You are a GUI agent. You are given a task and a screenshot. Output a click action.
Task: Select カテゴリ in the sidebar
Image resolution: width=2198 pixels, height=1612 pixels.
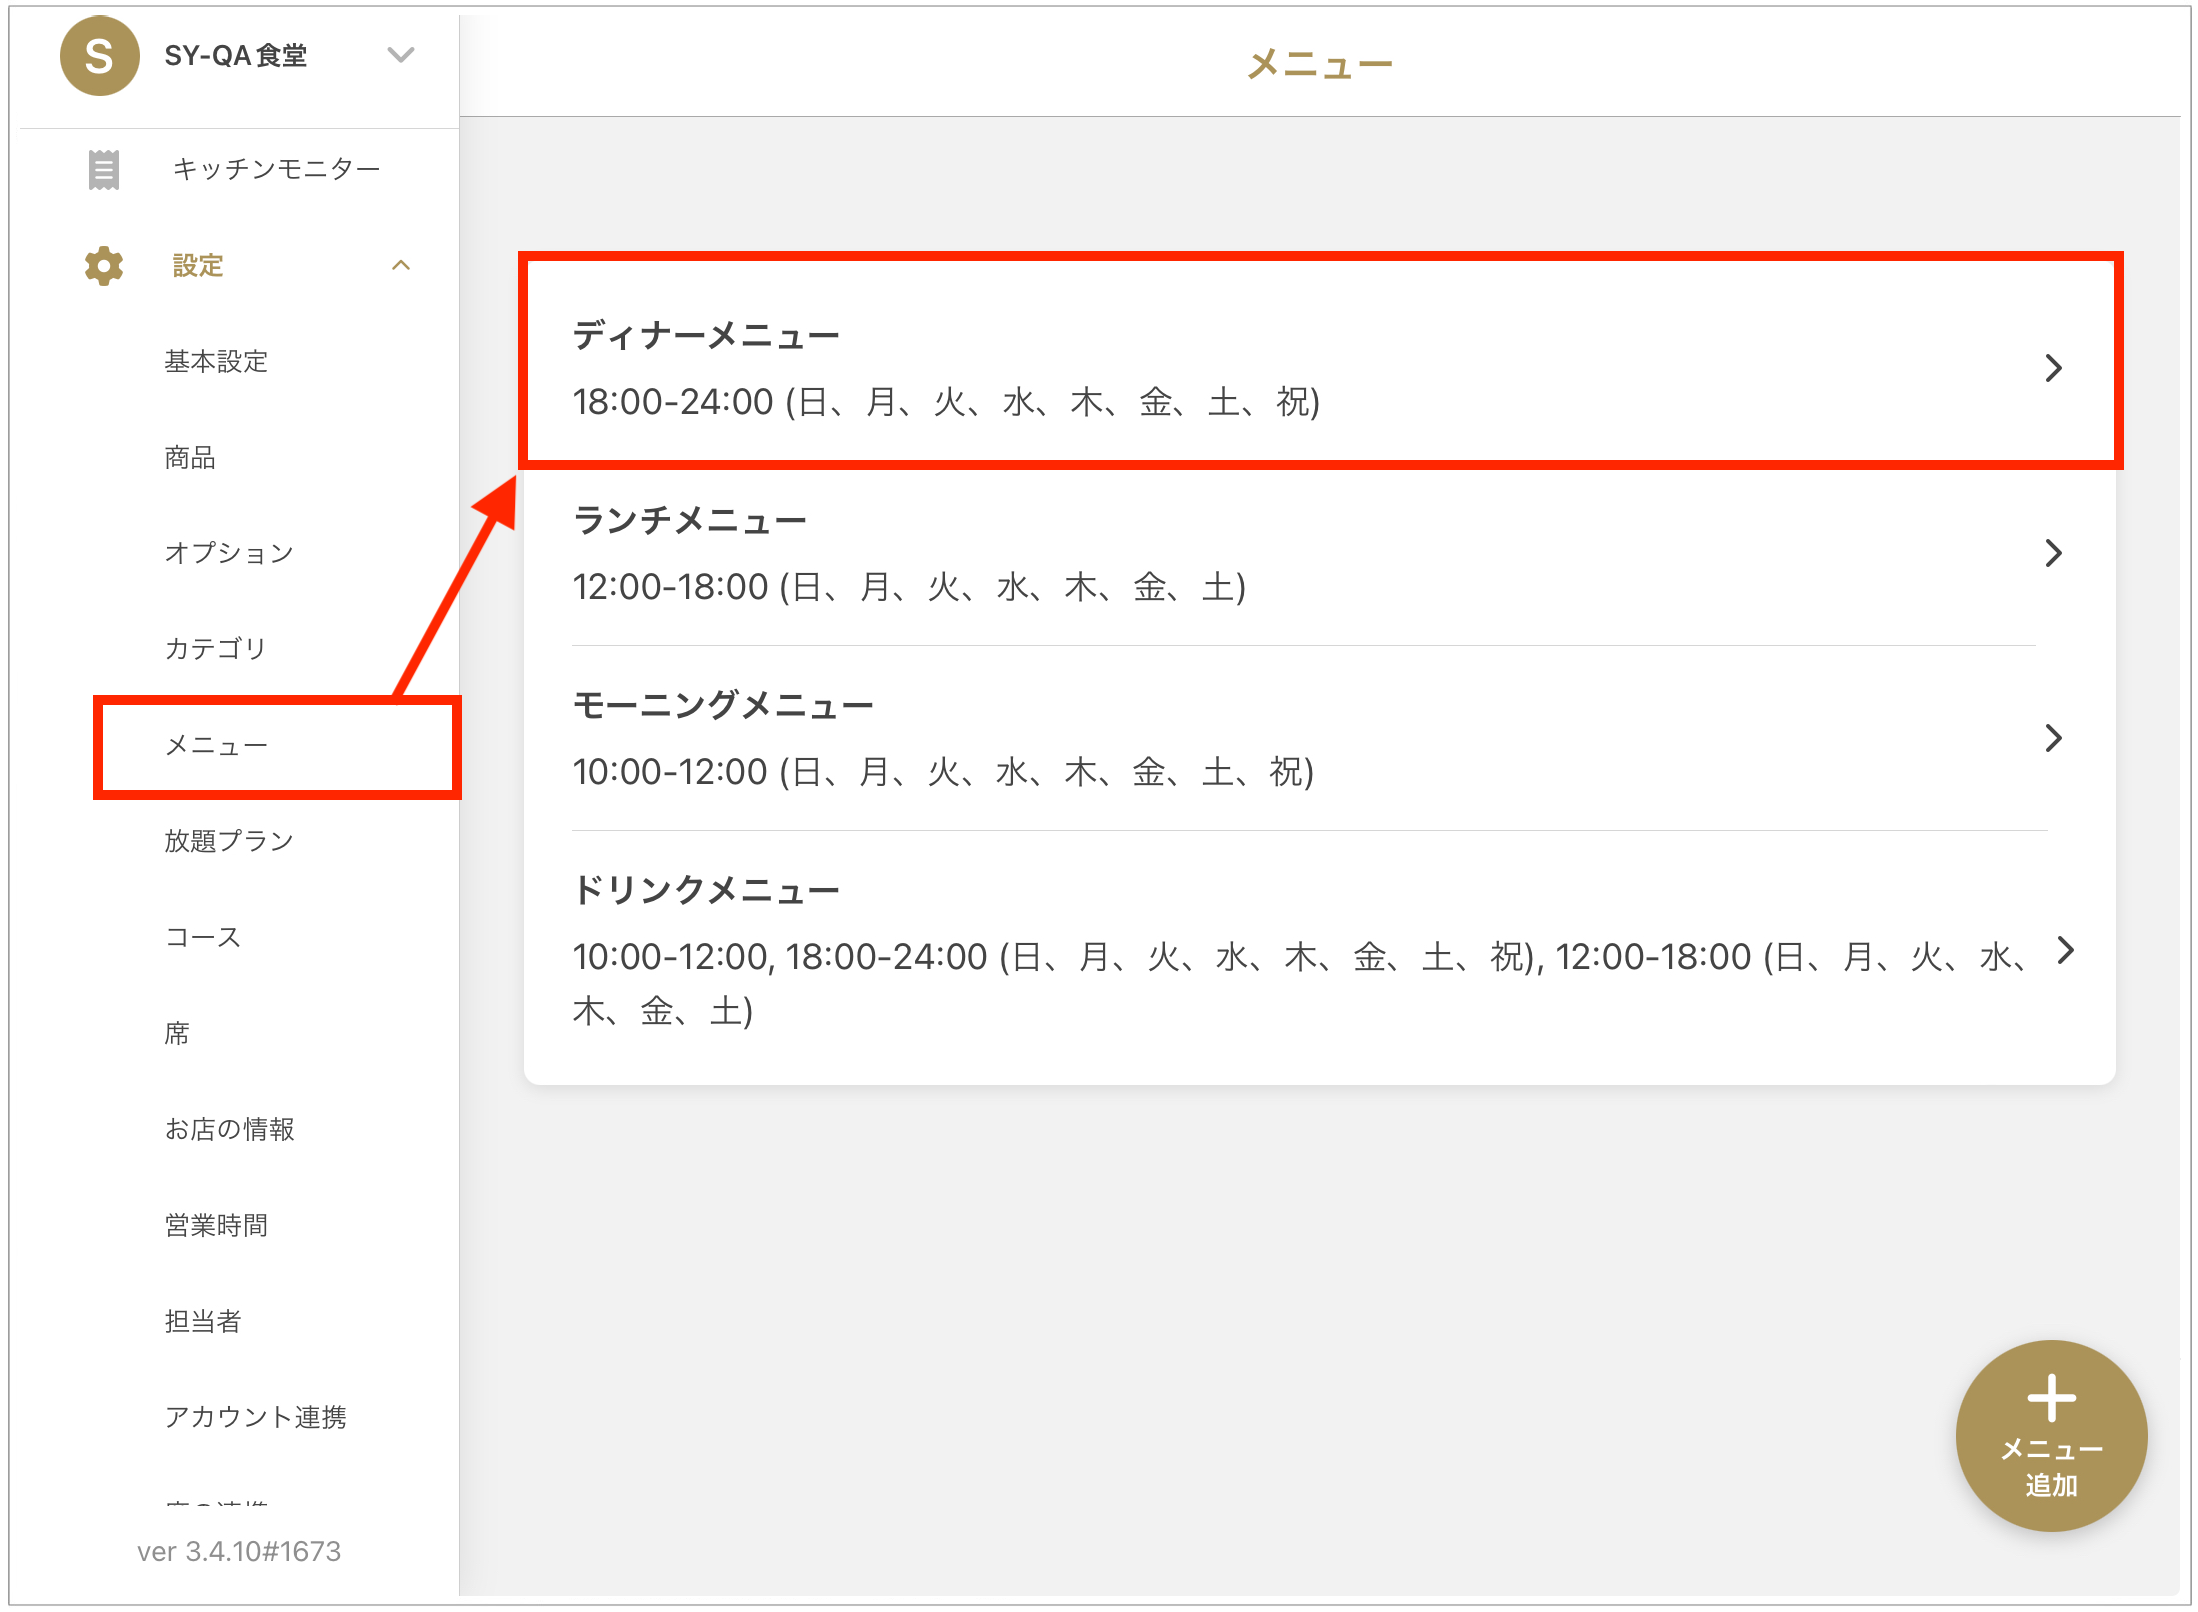(x=216, y=649)
